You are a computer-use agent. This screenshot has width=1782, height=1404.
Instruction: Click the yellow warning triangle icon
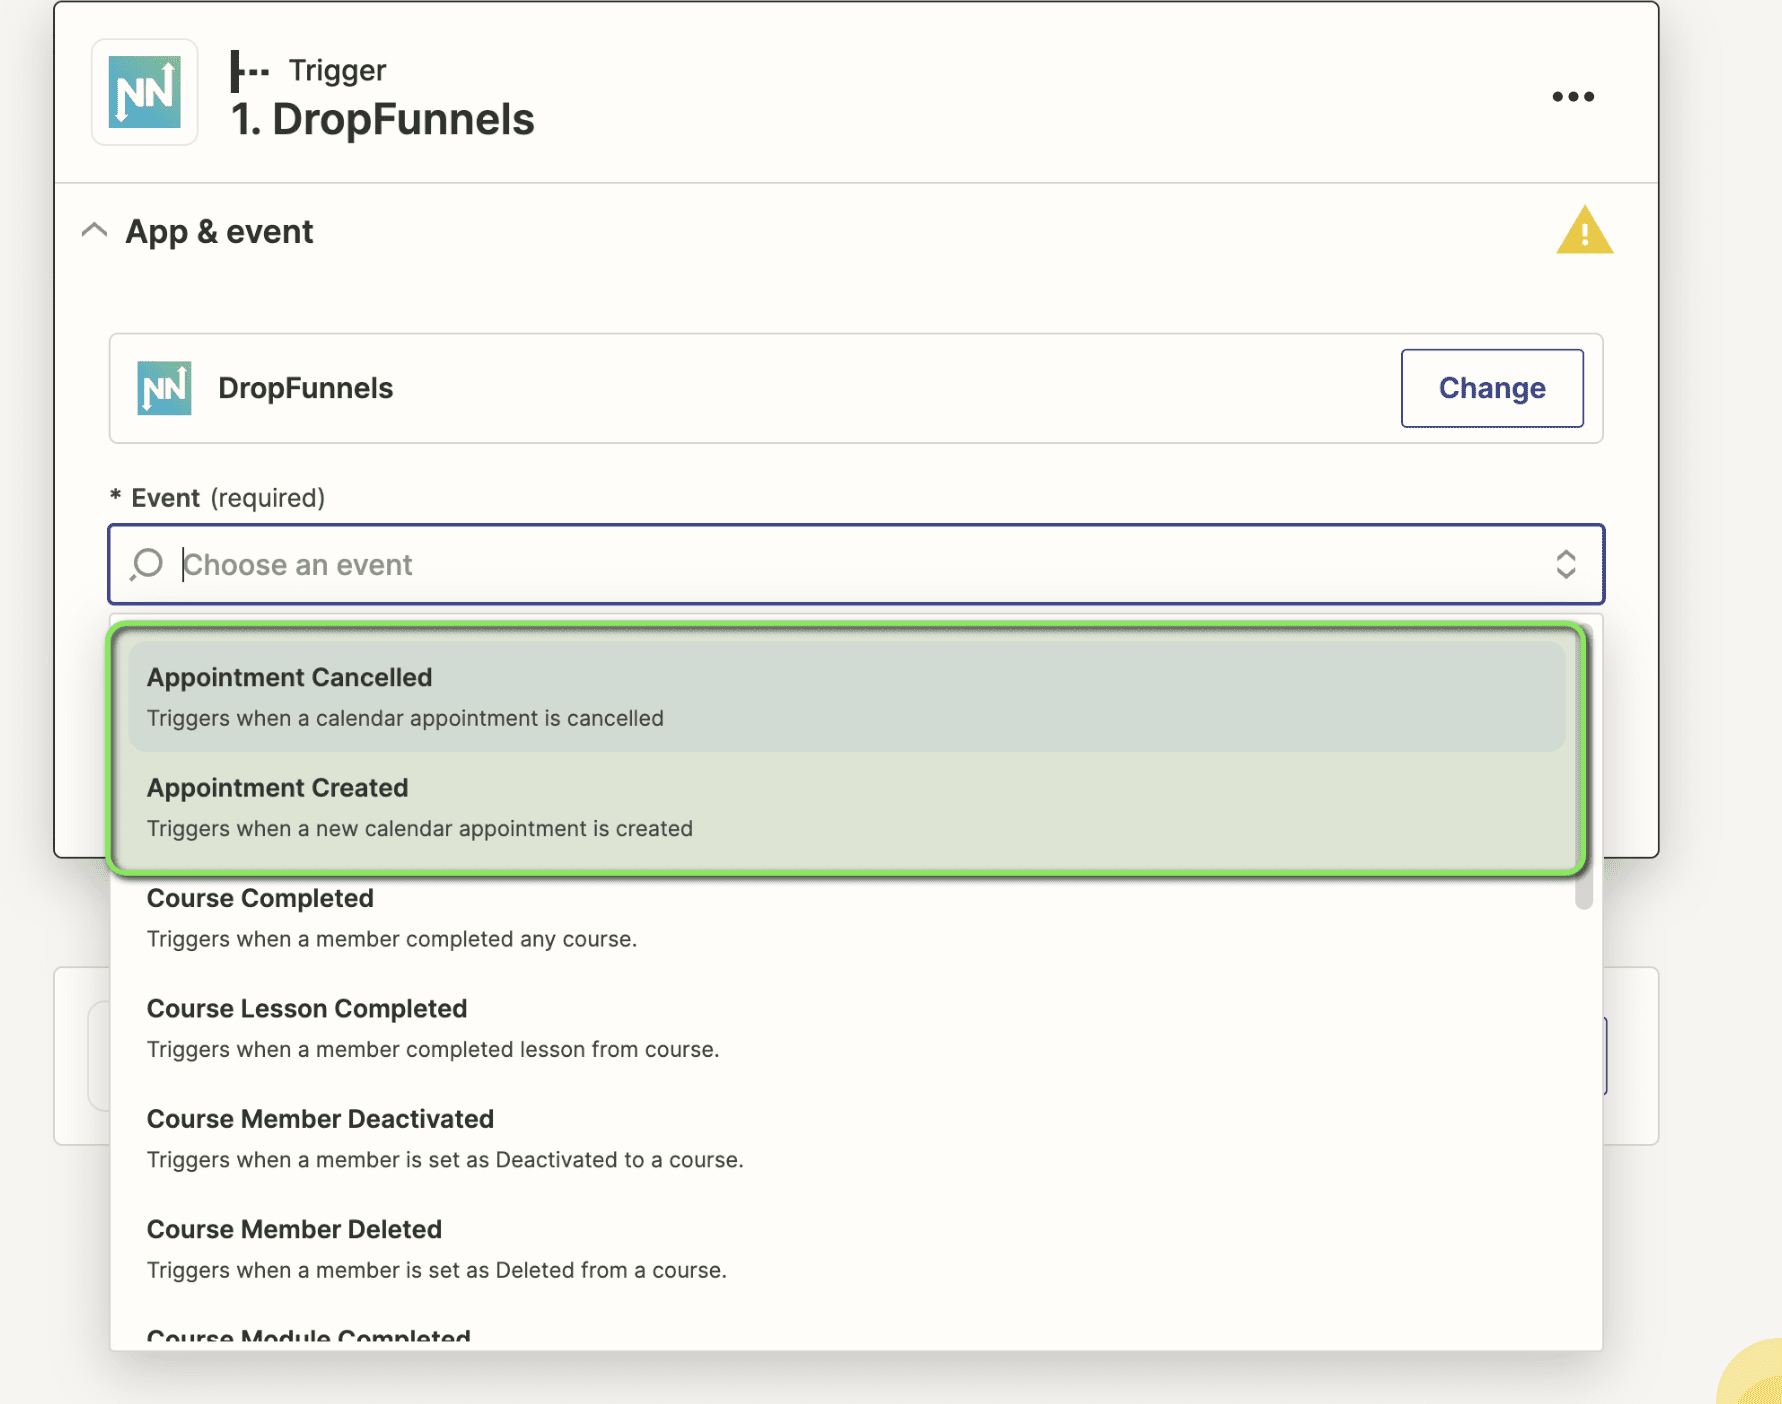click(1584, 230)
